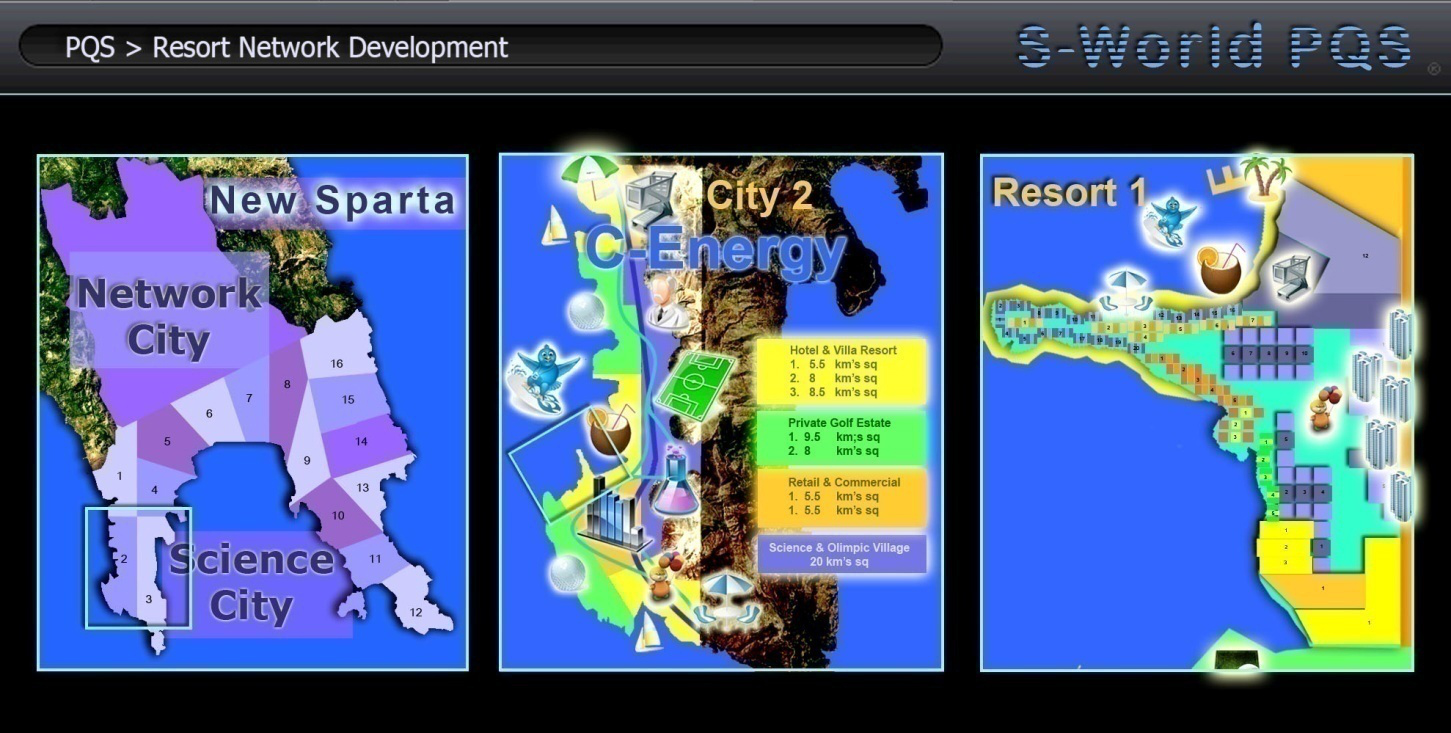This screenshot has height=733, width=1451.
Task: Click the coconut drink icon in City 2
Action: (x=609, y=431)
